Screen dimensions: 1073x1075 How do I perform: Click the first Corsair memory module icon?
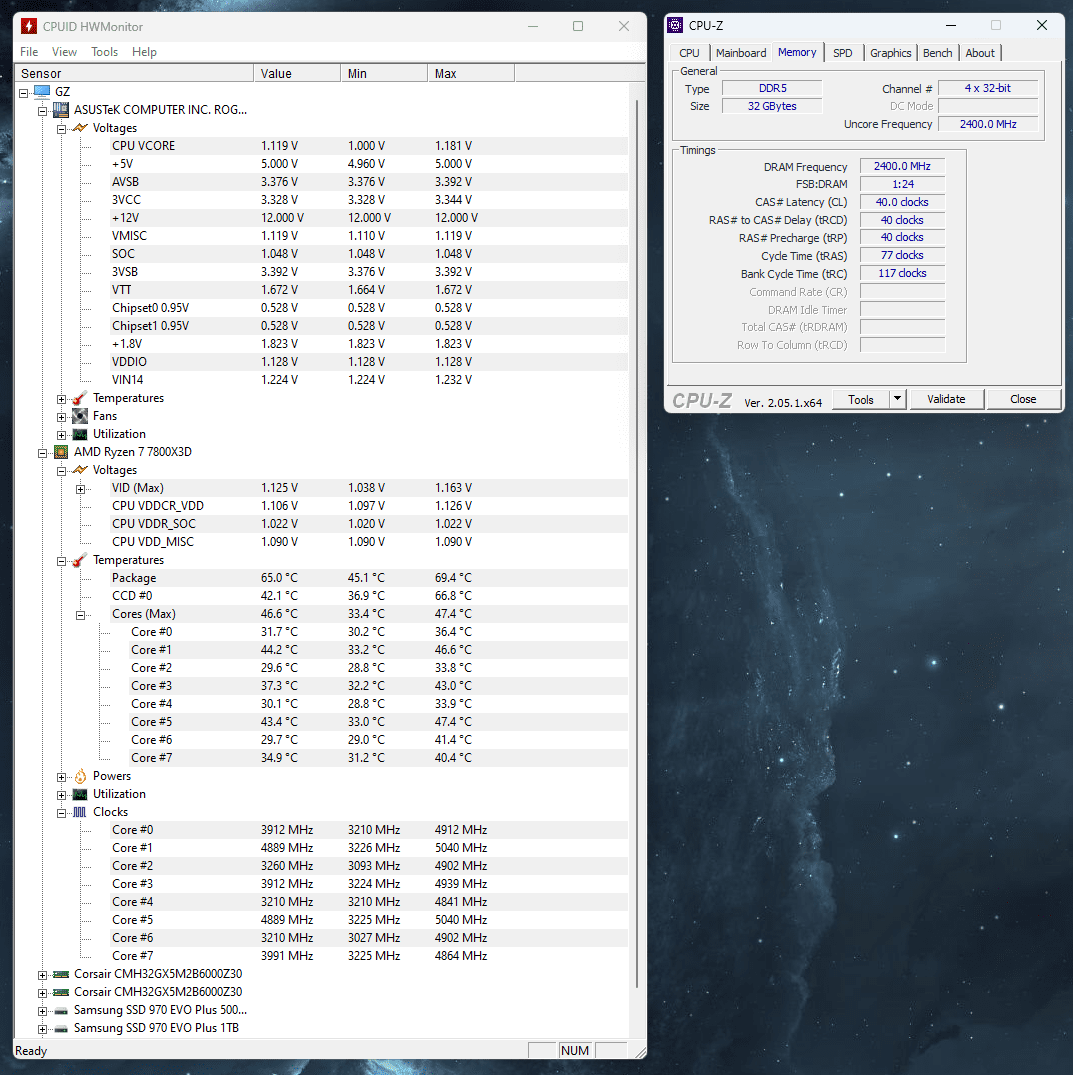pyautogui.click(x=61, y=974)
